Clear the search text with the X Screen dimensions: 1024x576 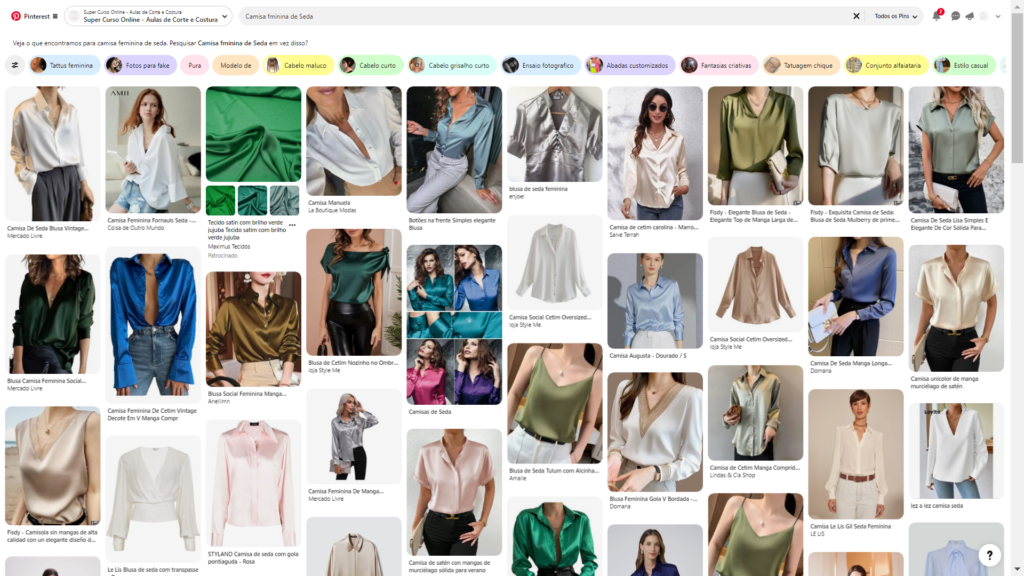pos(856,16)
